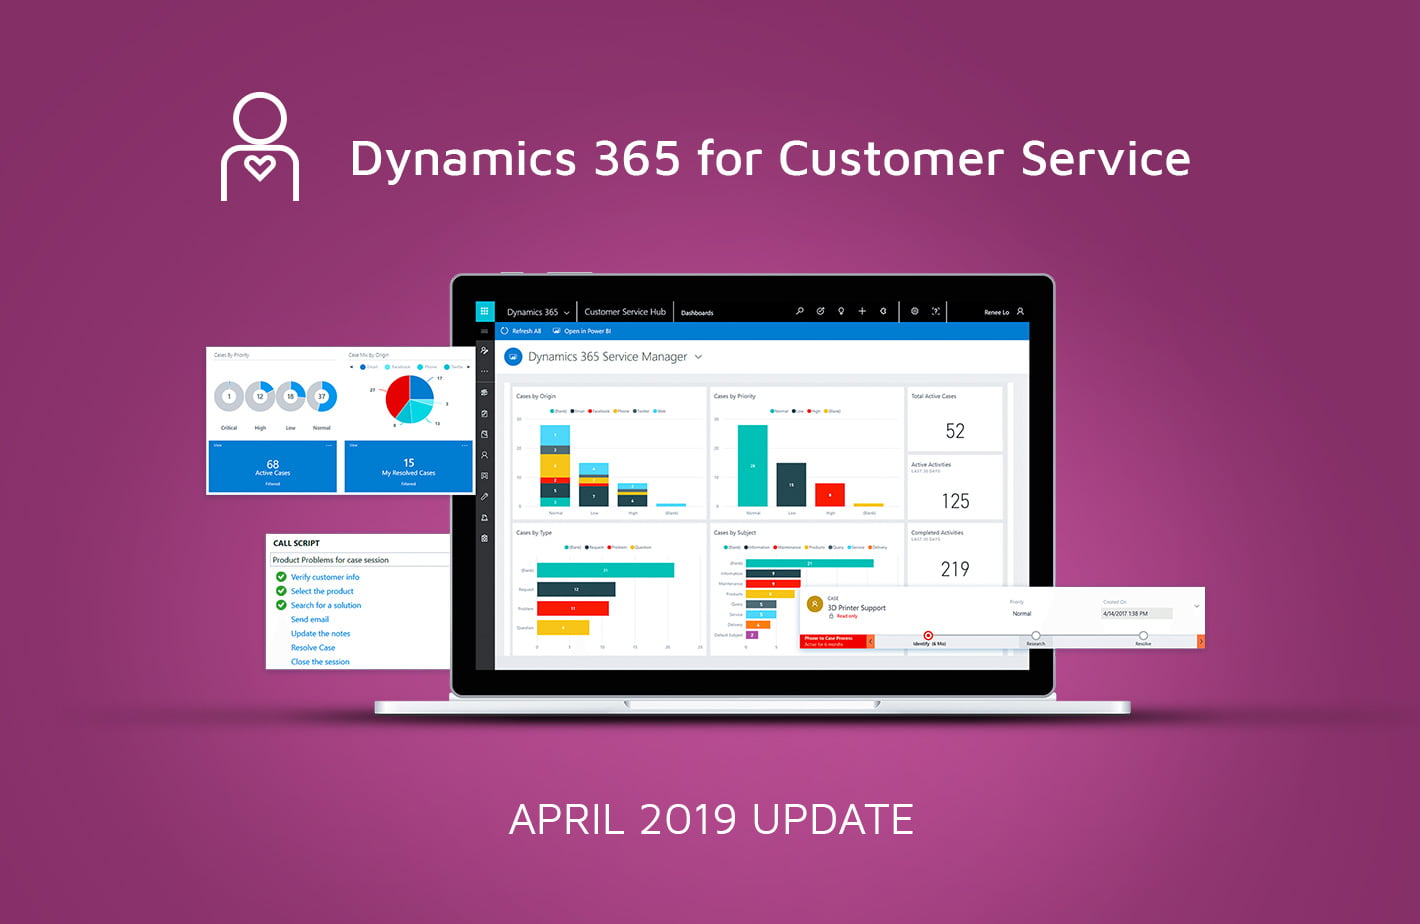Viewport: 1420px width, 924px height.
Task: Click the 3D Printer Support case title
Action: [856, 608]
